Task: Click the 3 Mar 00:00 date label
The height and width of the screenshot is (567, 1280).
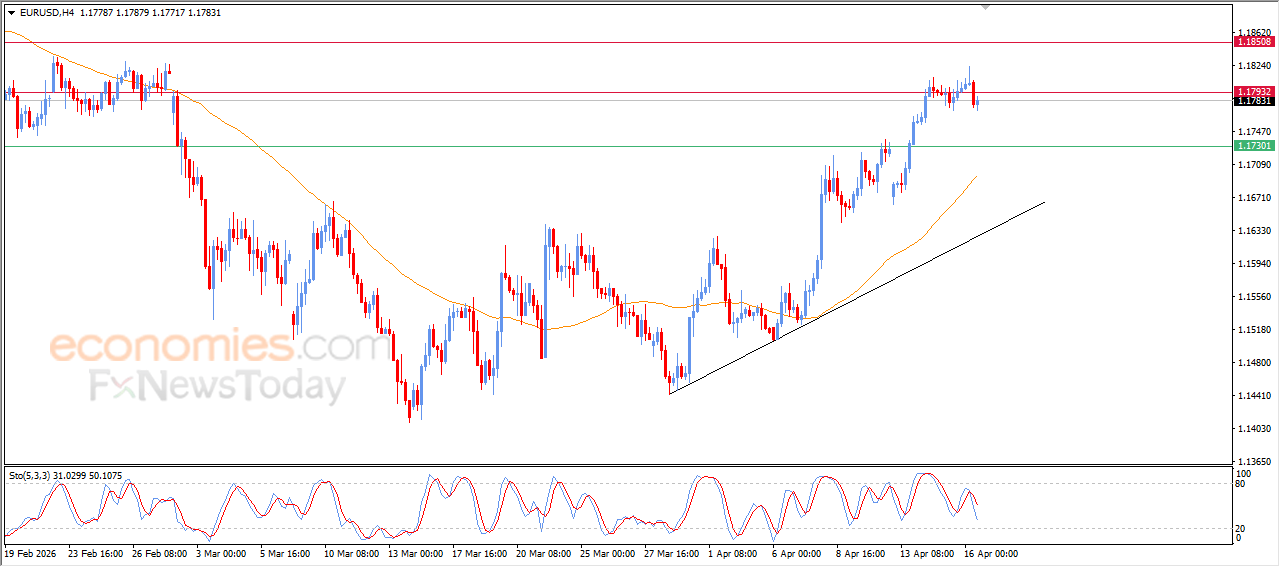Action: click(x=222, y=552)
